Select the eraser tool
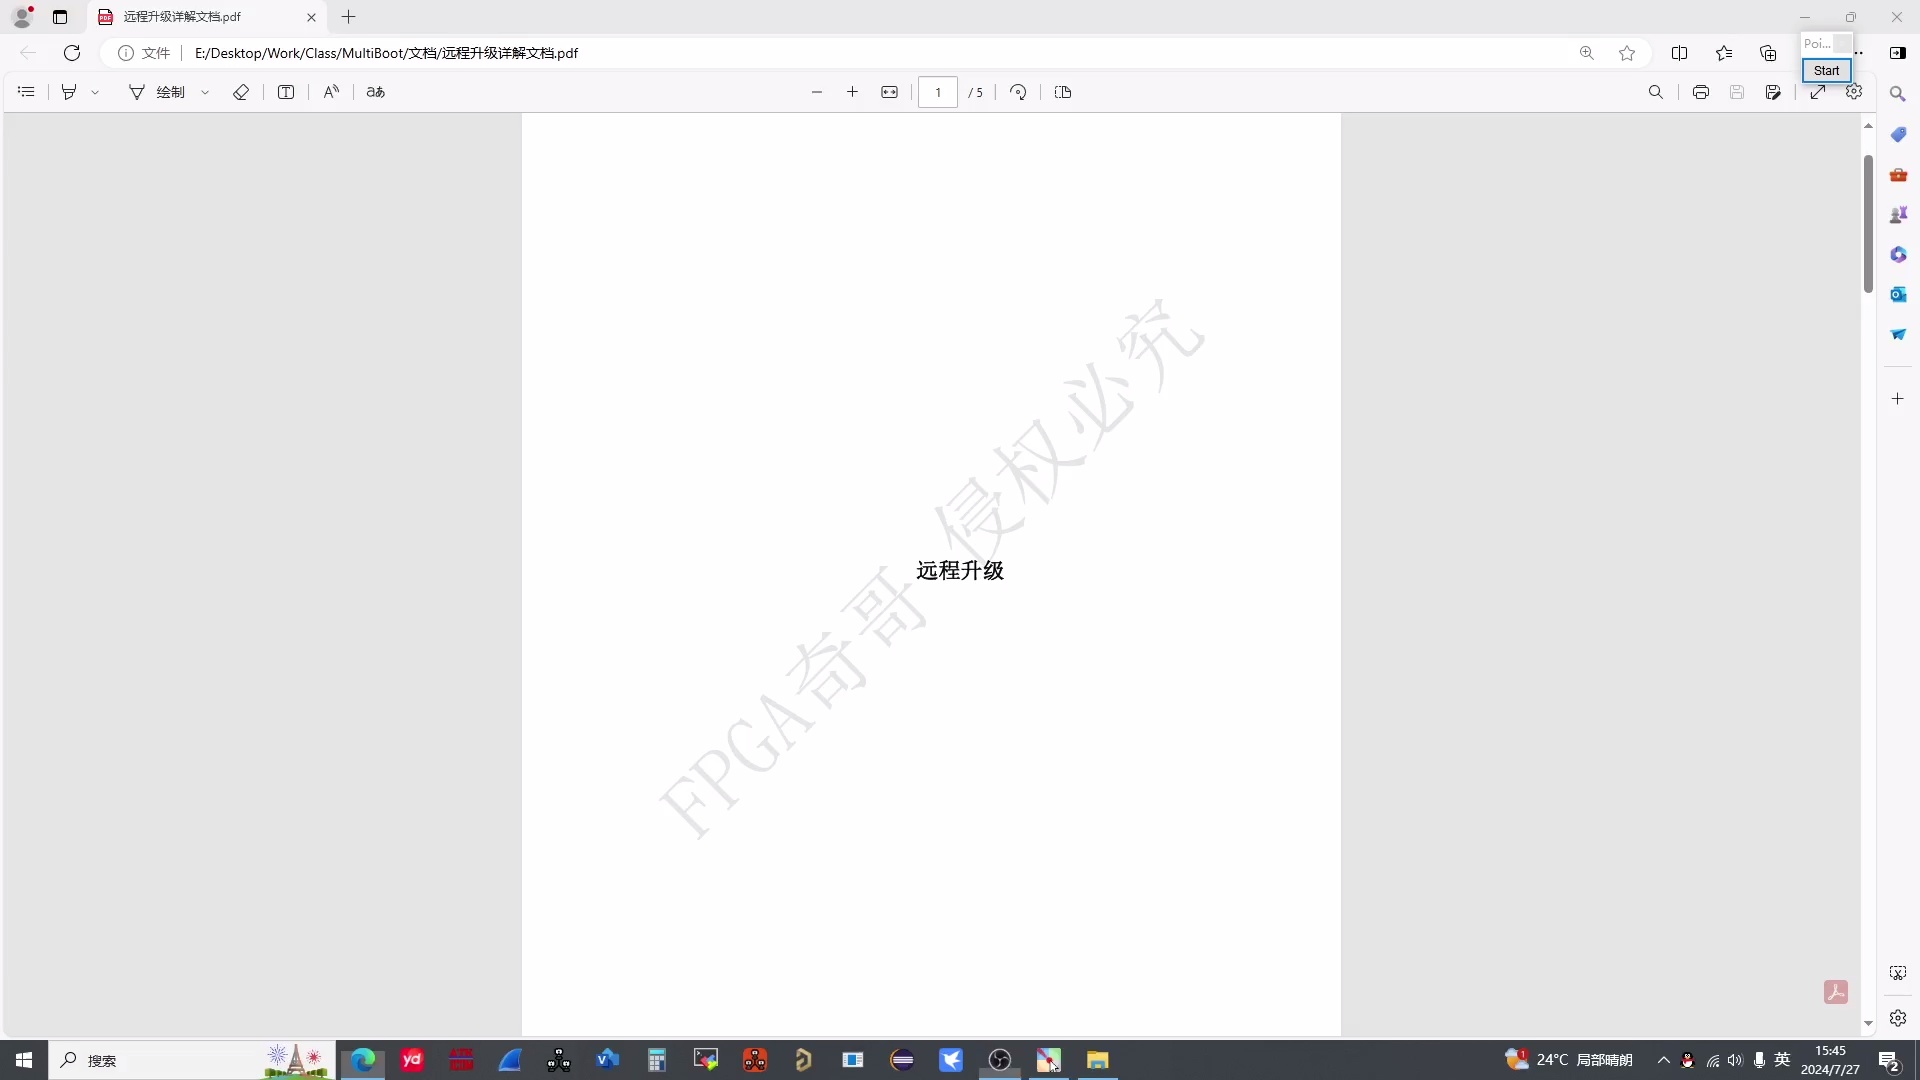Screen dimensions: 1920x1080 click(241, 92)
